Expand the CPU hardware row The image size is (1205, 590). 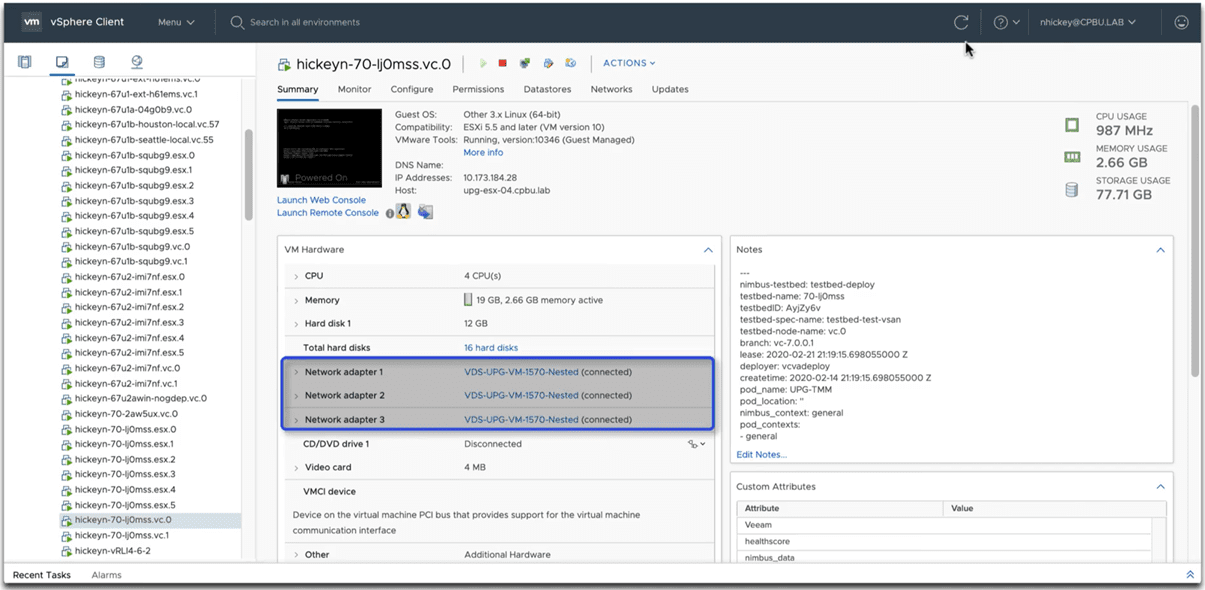[x=296, y=276]
